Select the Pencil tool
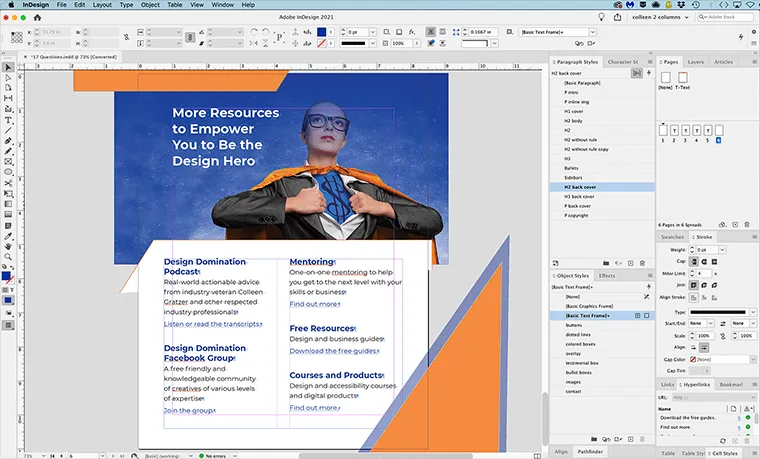Viewport: 760px width, 459px height. tap(8, 151)
